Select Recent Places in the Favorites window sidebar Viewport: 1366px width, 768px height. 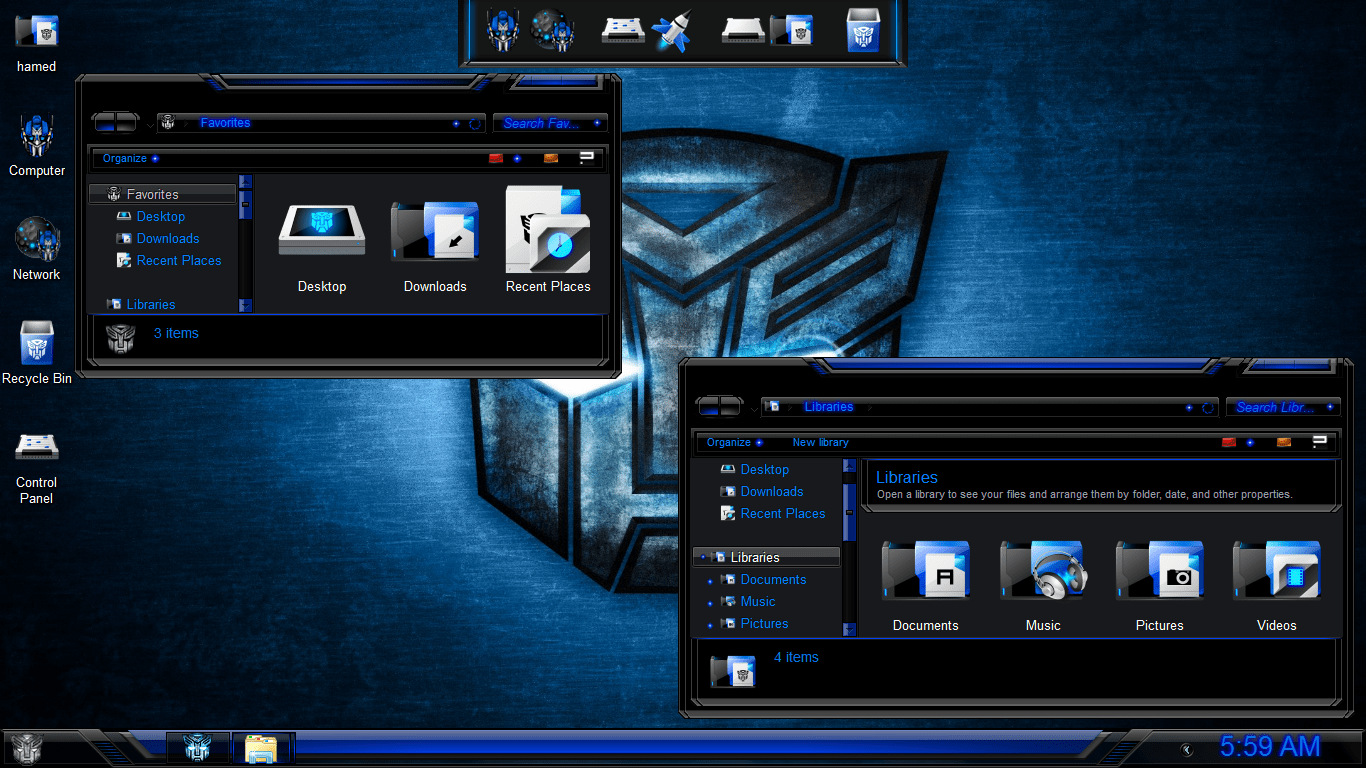169,260
